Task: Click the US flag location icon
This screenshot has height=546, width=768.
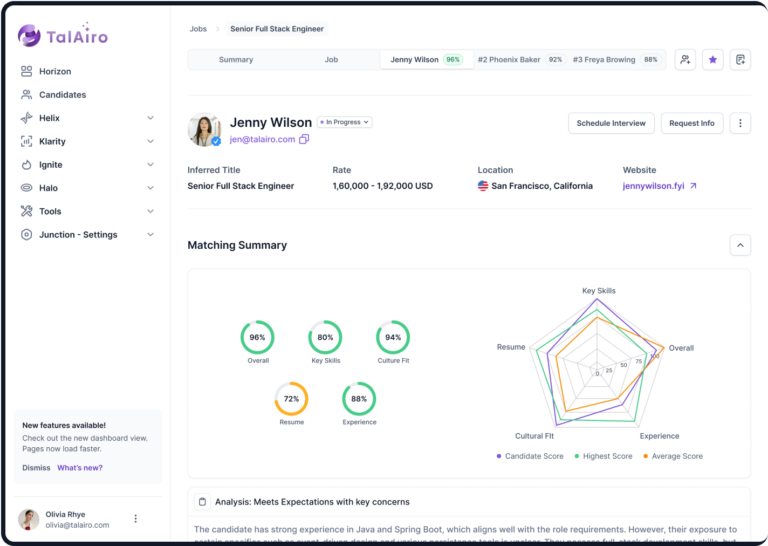Action: pyautogui.click(x=483, y=186)
